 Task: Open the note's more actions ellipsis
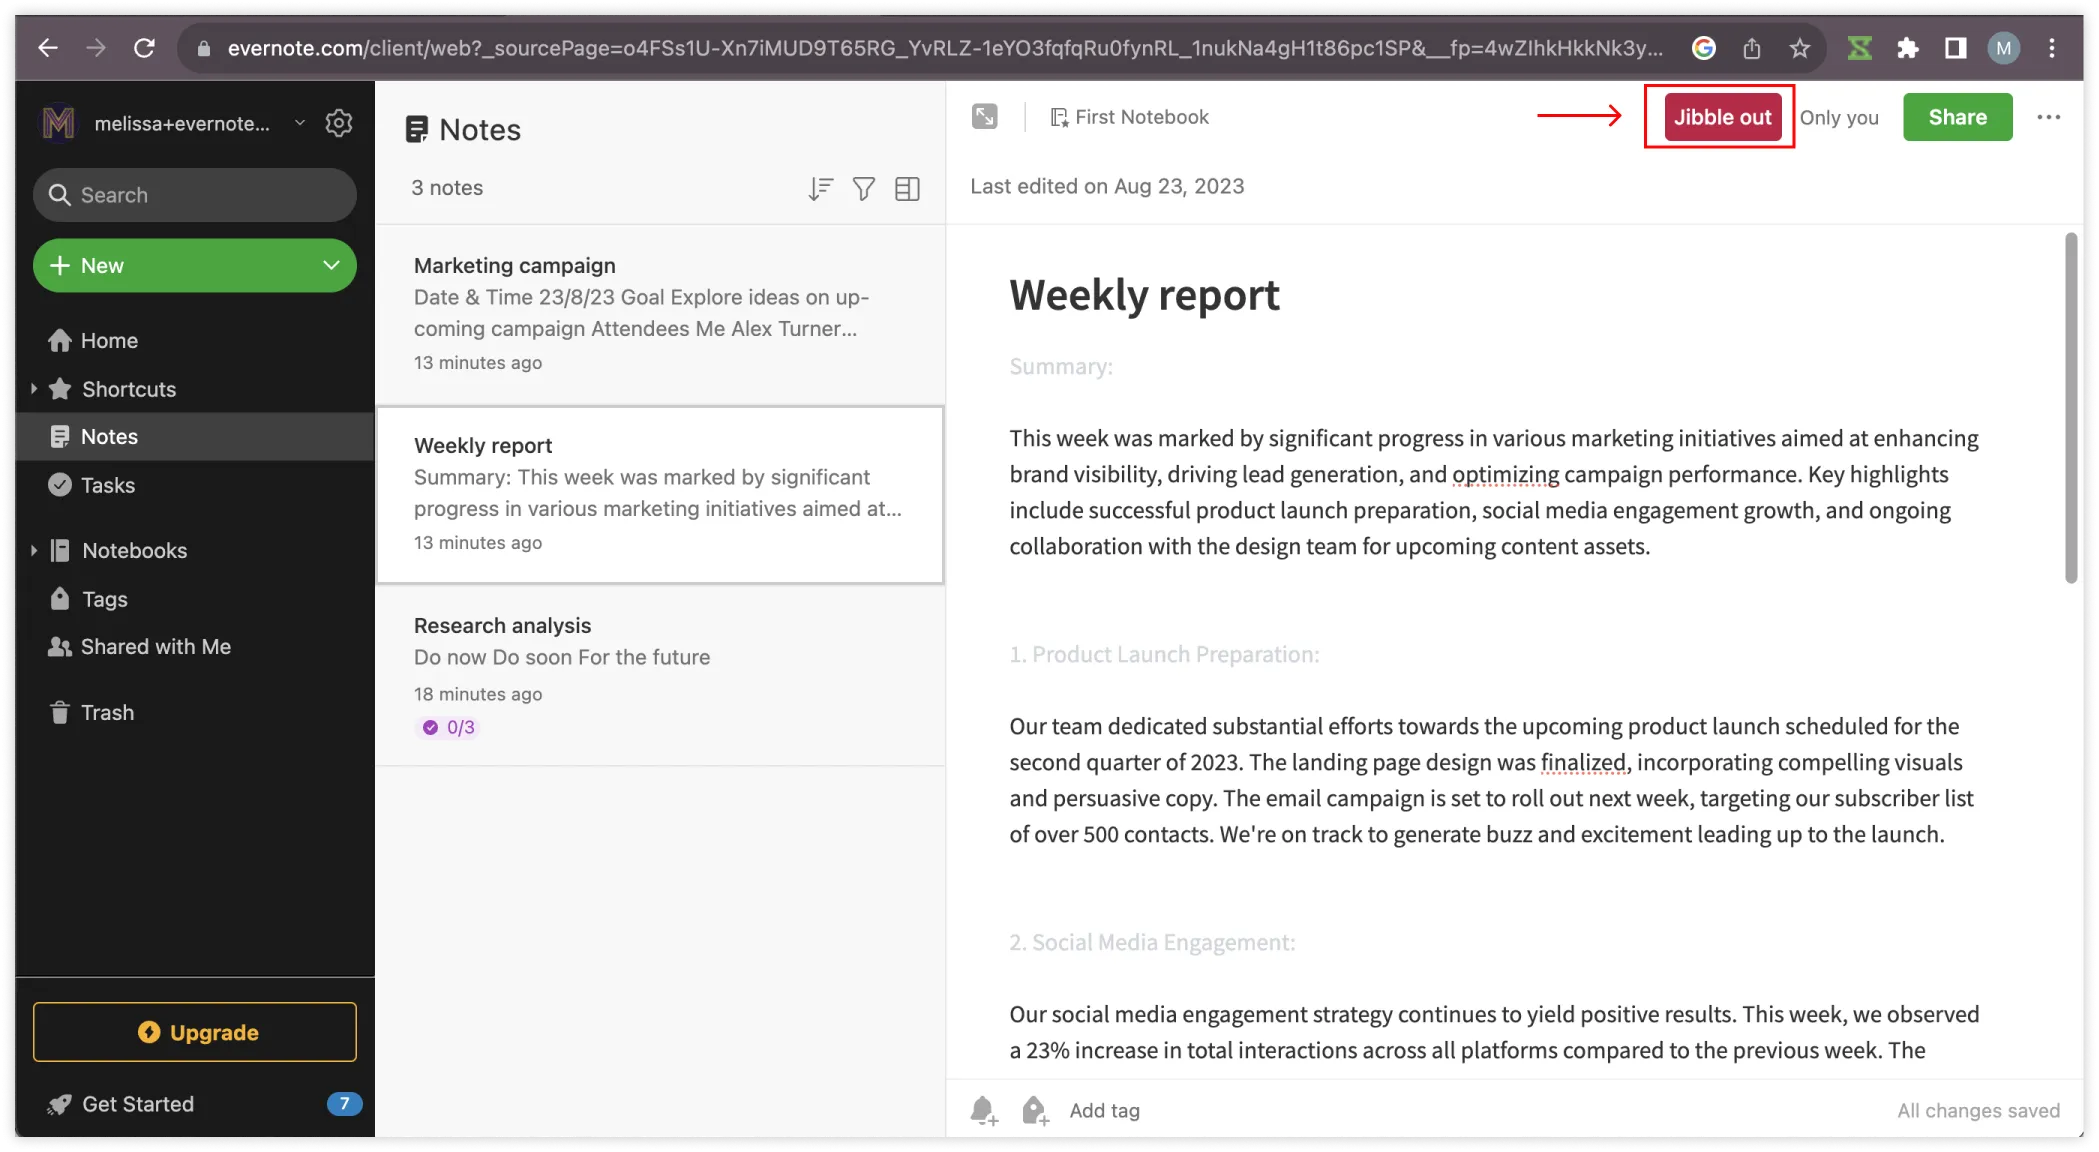2048,117
